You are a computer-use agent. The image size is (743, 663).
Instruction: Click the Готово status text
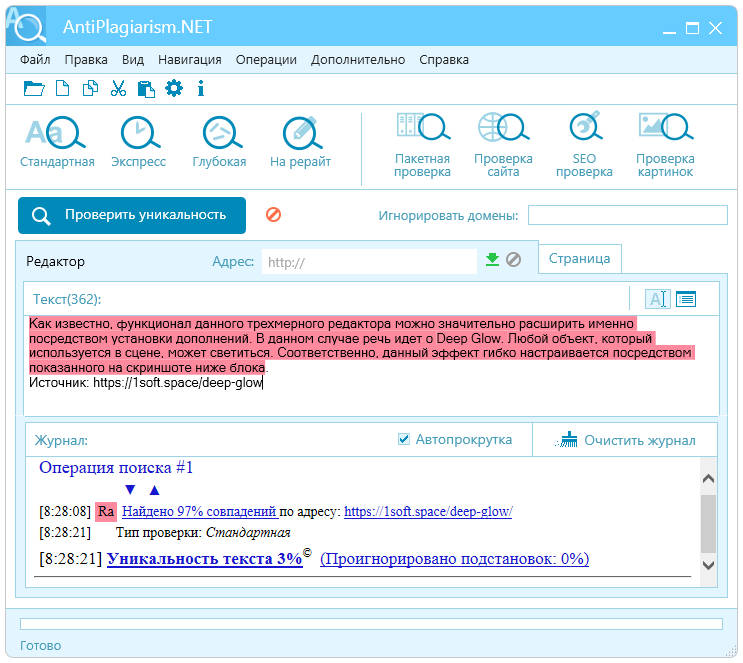40,645
